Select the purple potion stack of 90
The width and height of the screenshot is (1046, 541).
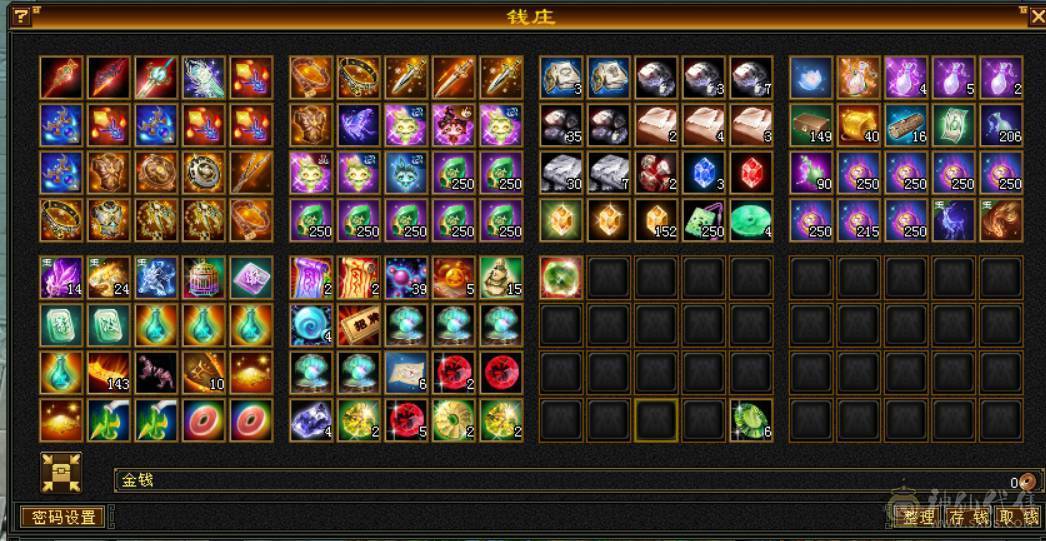click(x=811, y=172)
